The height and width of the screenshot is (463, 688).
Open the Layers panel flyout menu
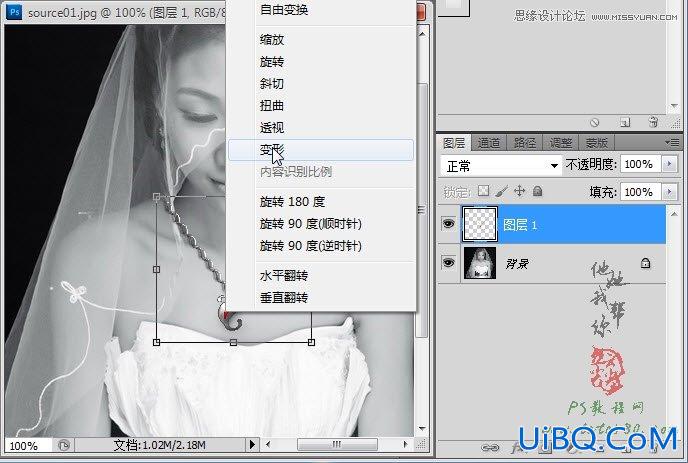[x=672, y=143]
